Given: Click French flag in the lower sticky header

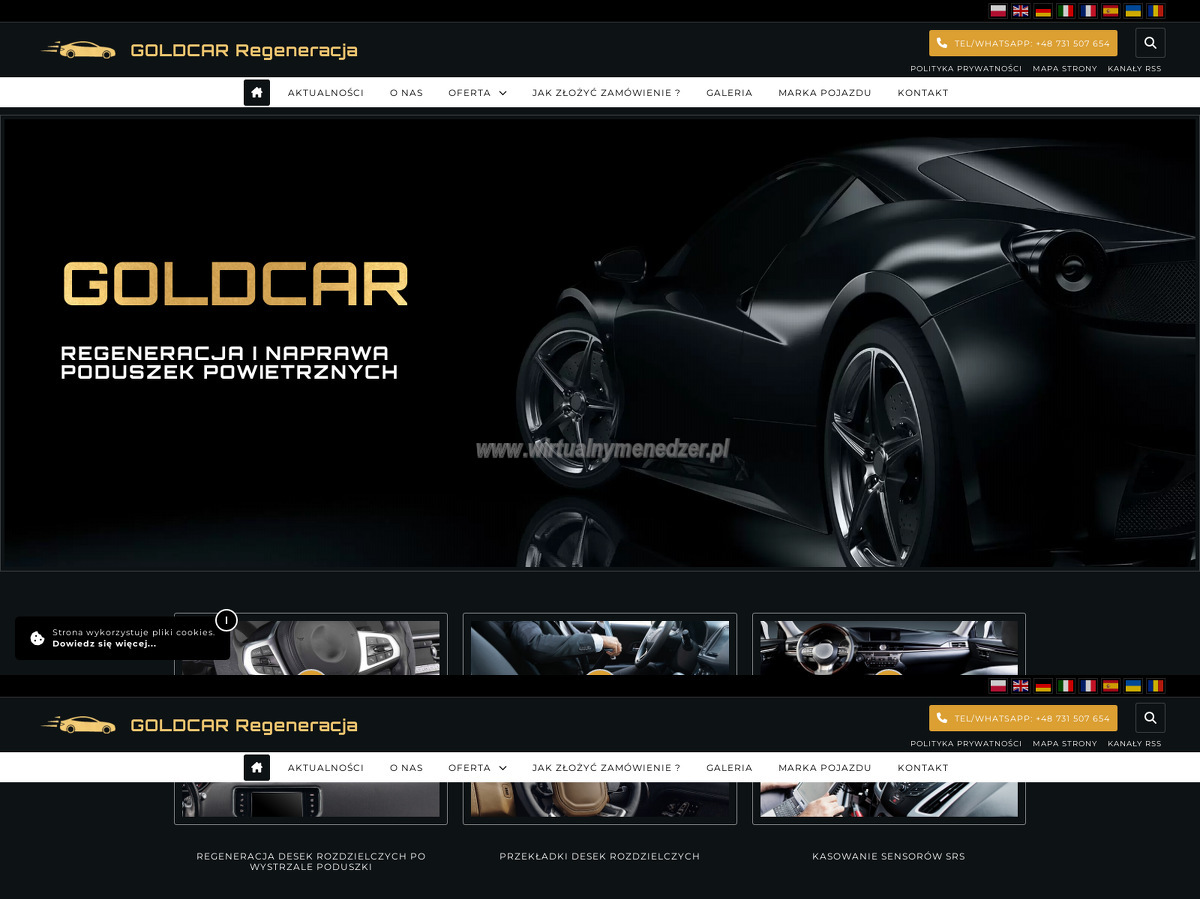Looking at the screenshot, I should click(1088, 686).
